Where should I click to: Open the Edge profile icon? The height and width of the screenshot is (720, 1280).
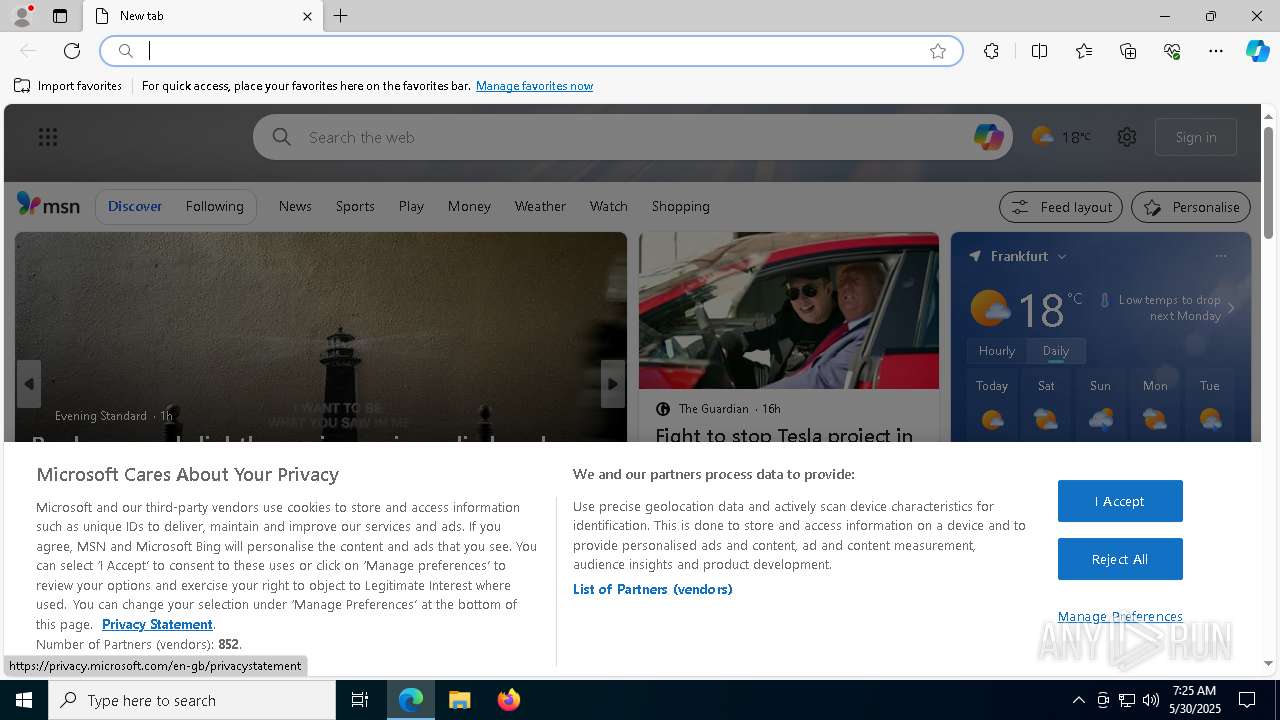click(21, 16)
